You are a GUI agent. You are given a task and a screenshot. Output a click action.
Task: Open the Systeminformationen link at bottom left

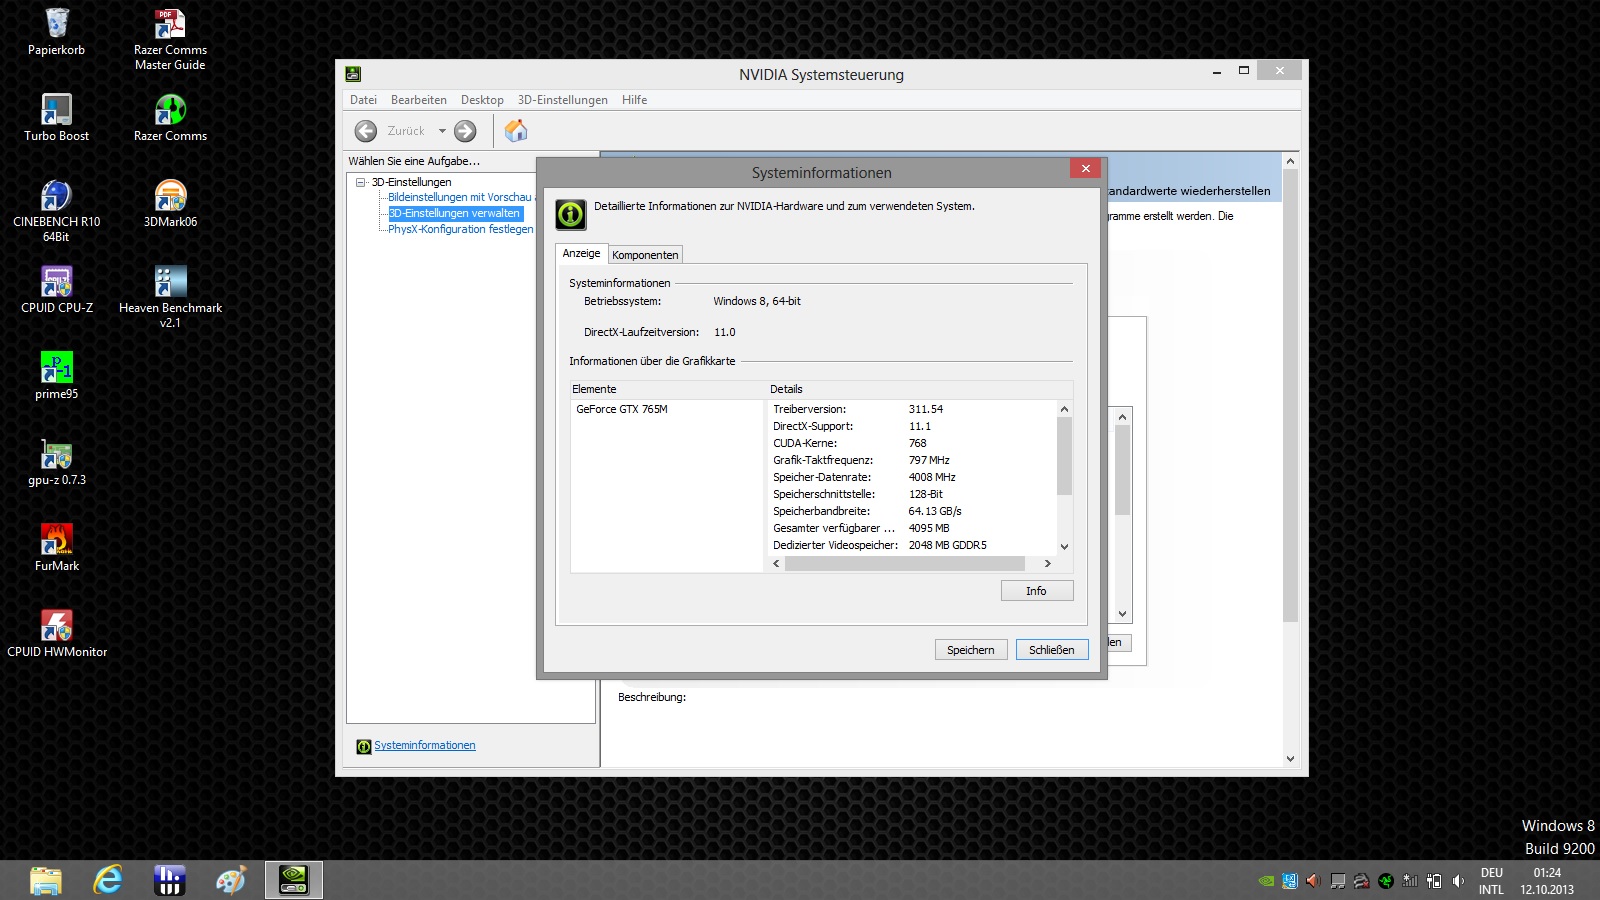tap(425, 746)
